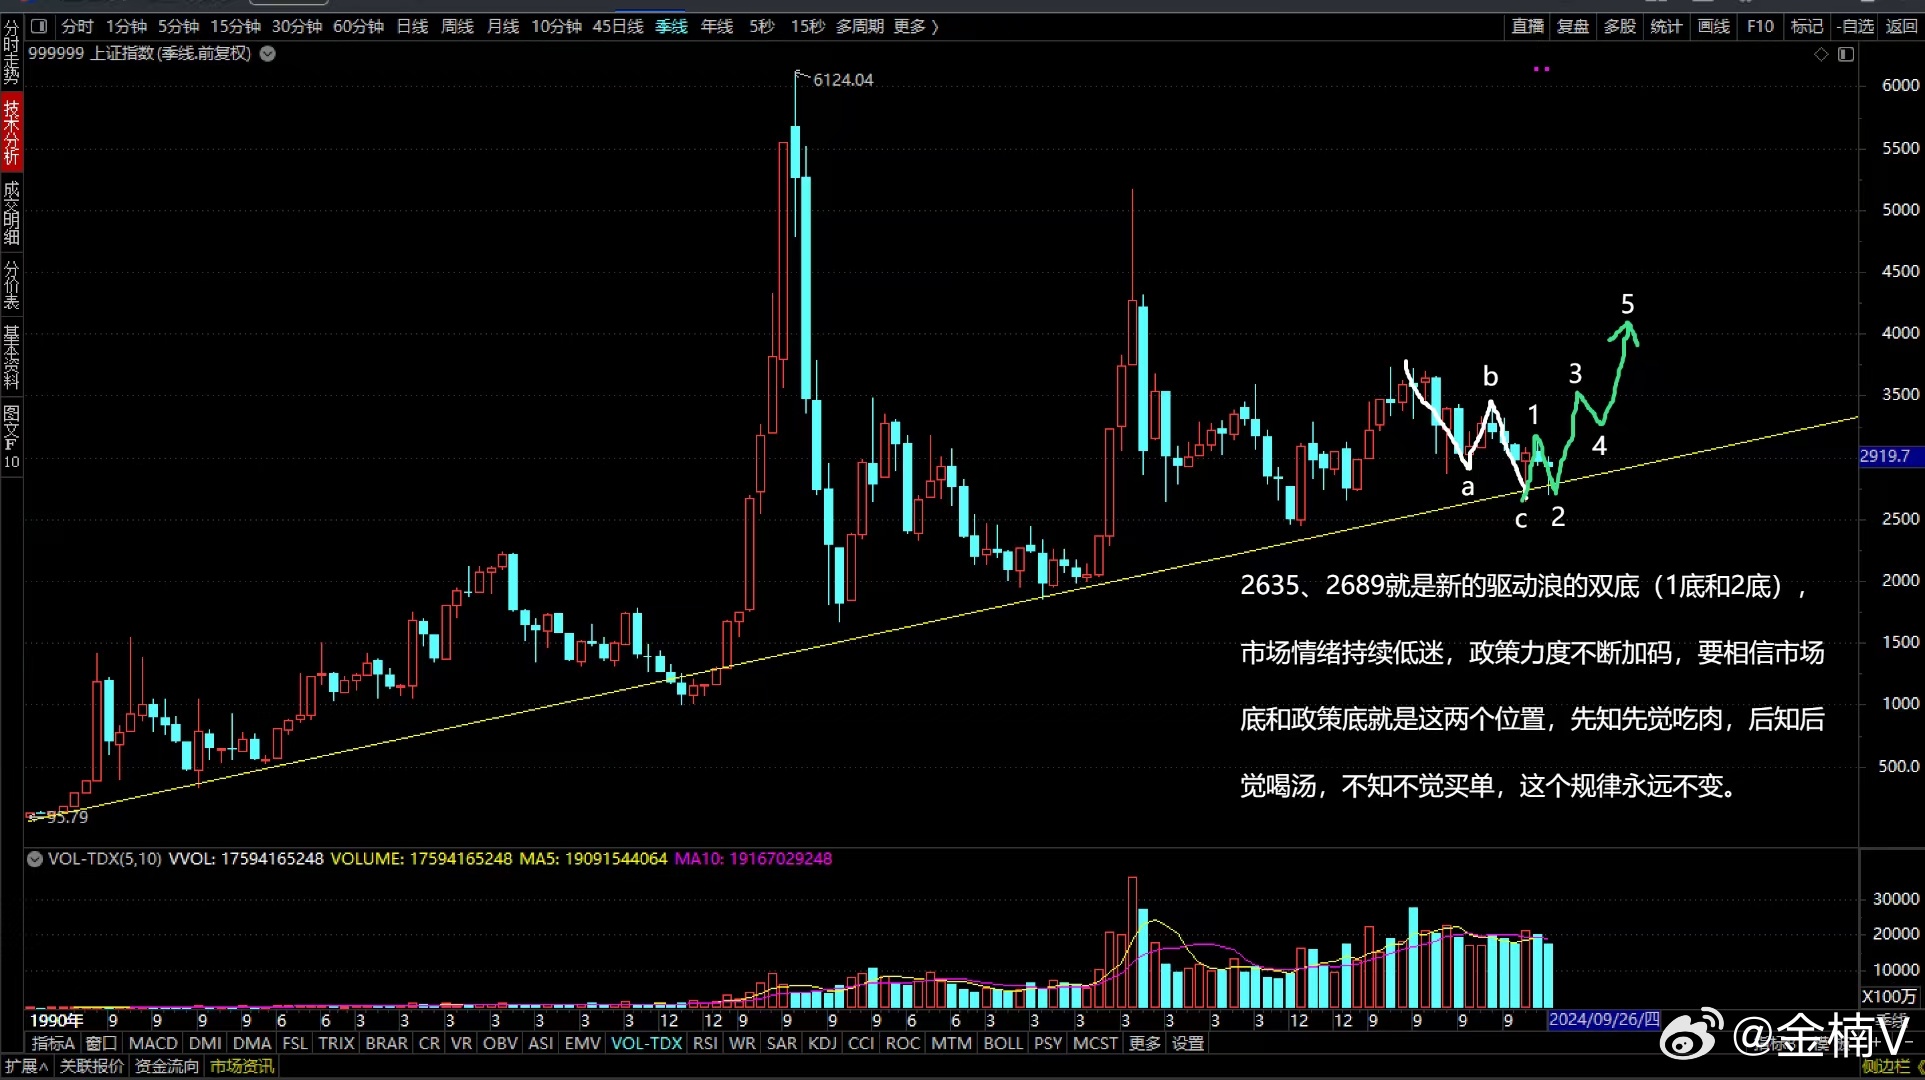The width and height of the screenshot is (1925, 1080).
Task: Select the 日线 daily period
Action: (x=412, y=26)
